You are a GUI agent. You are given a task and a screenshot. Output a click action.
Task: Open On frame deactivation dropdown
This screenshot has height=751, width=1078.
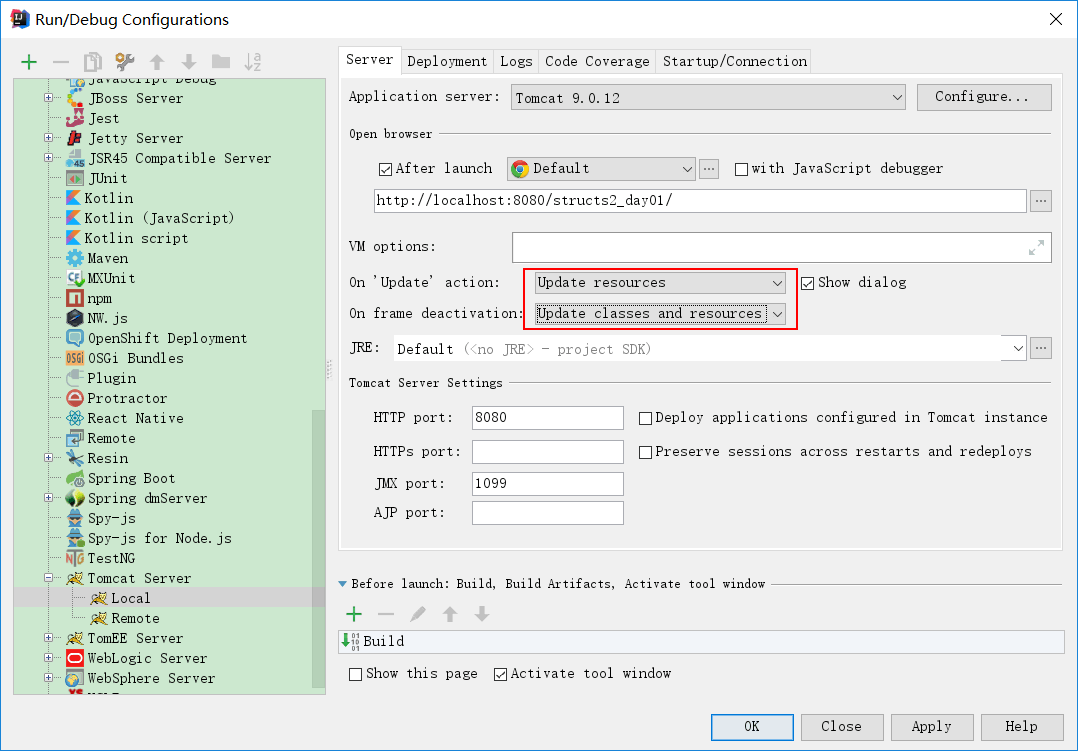660,314
